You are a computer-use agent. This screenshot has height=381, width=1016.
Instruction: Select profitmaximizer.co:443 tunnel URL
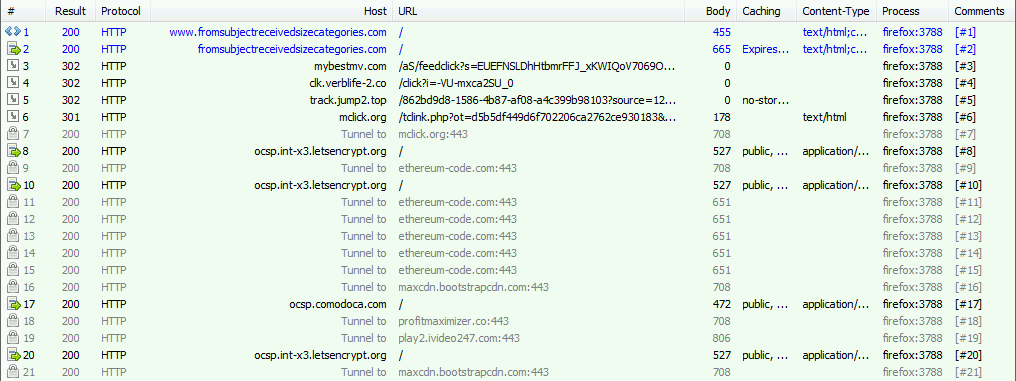pos(454,321)
